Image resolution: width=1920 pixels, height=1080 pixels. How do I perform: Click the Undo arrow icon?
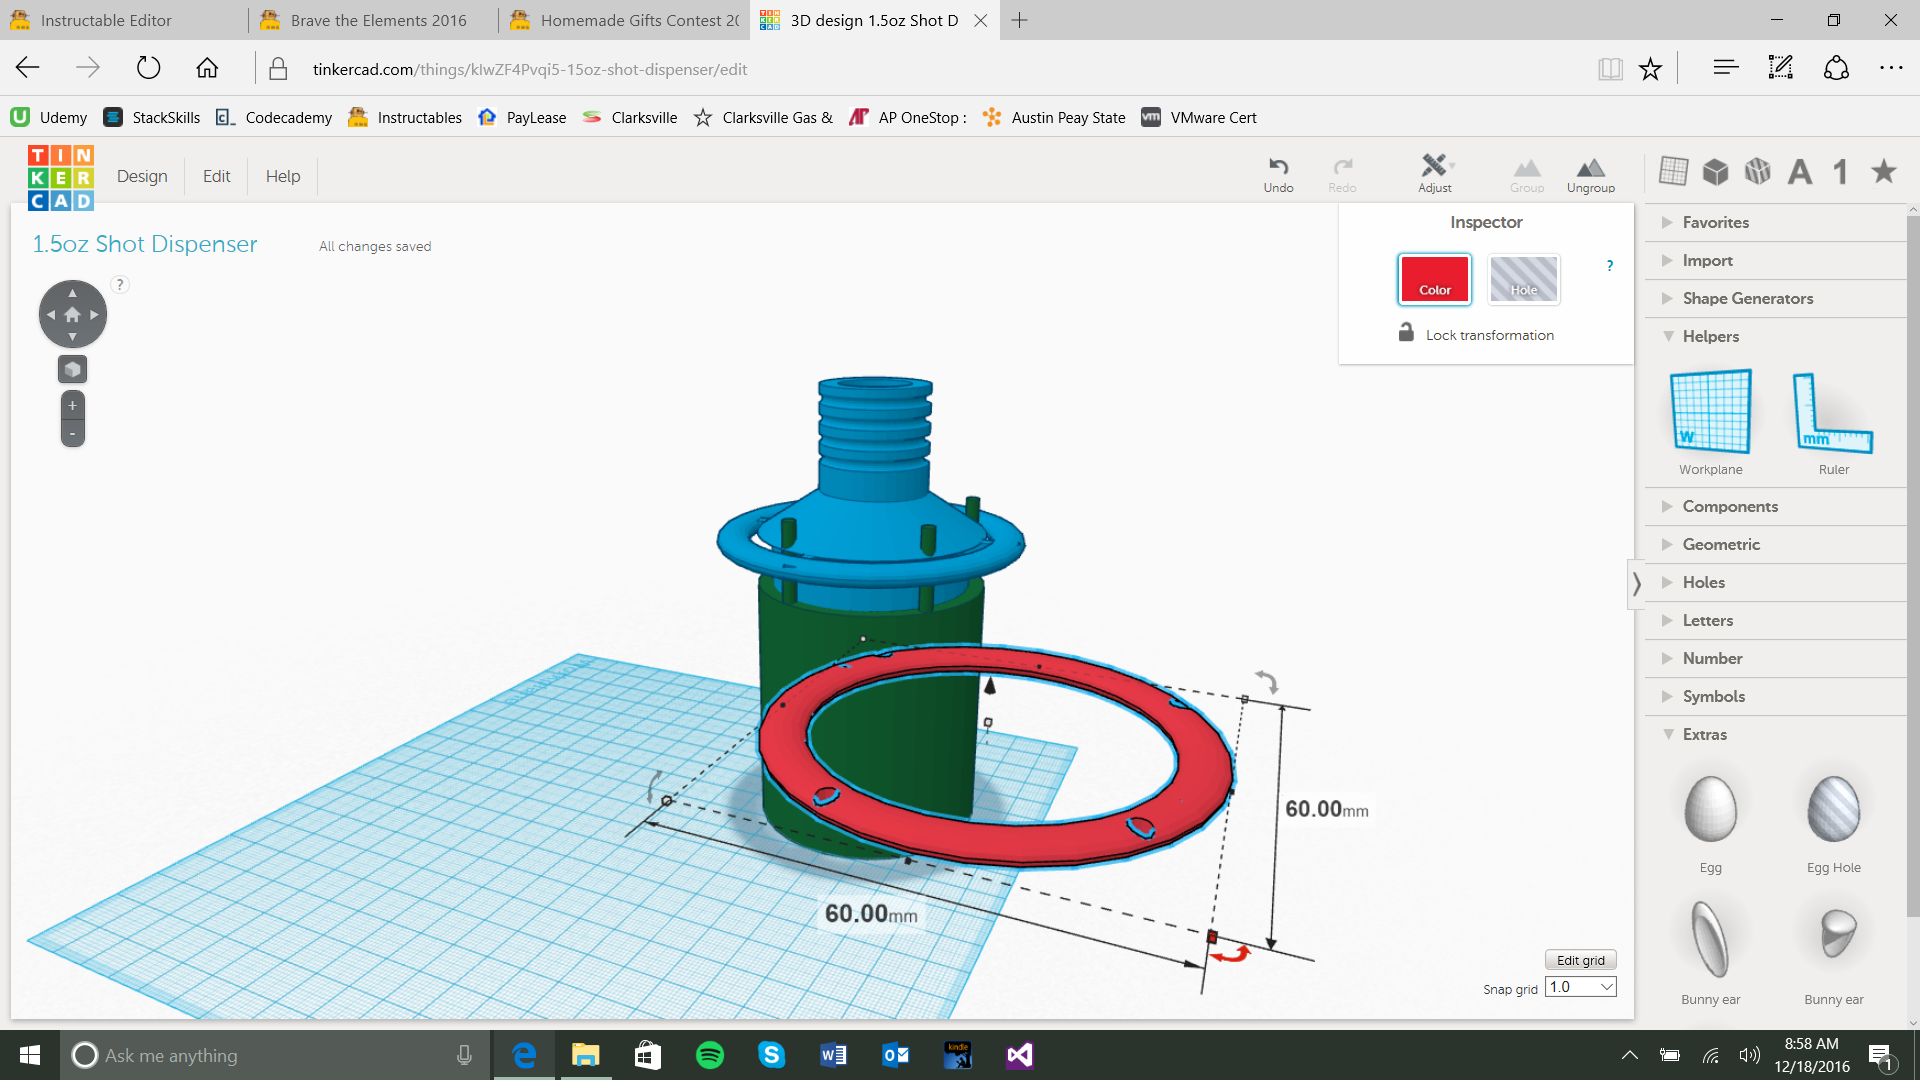coord(1278,167)
